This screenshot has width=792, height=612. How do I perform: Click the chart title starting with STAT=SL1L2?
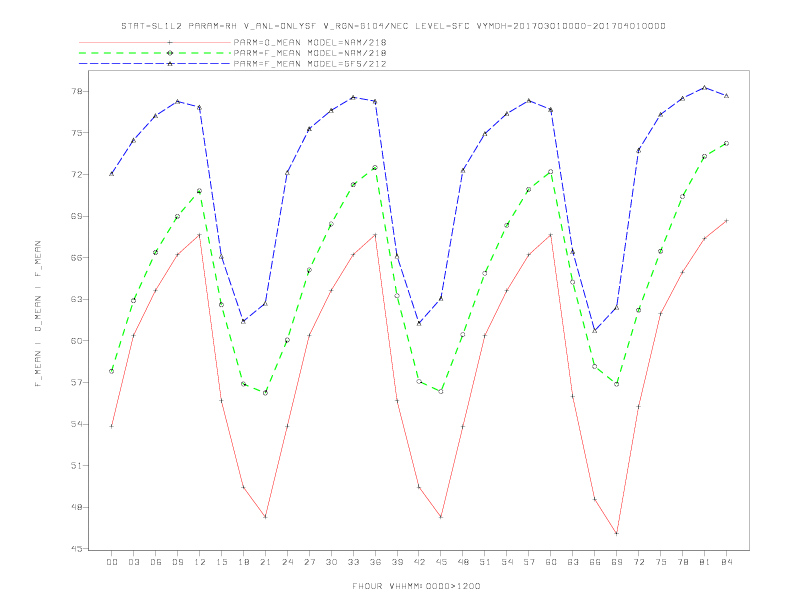coord(393,26)
